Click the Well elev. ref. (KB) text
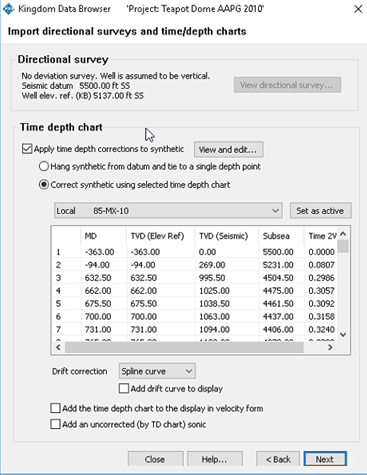This screenshot has width=367, height=475. [x=83, y=96]
